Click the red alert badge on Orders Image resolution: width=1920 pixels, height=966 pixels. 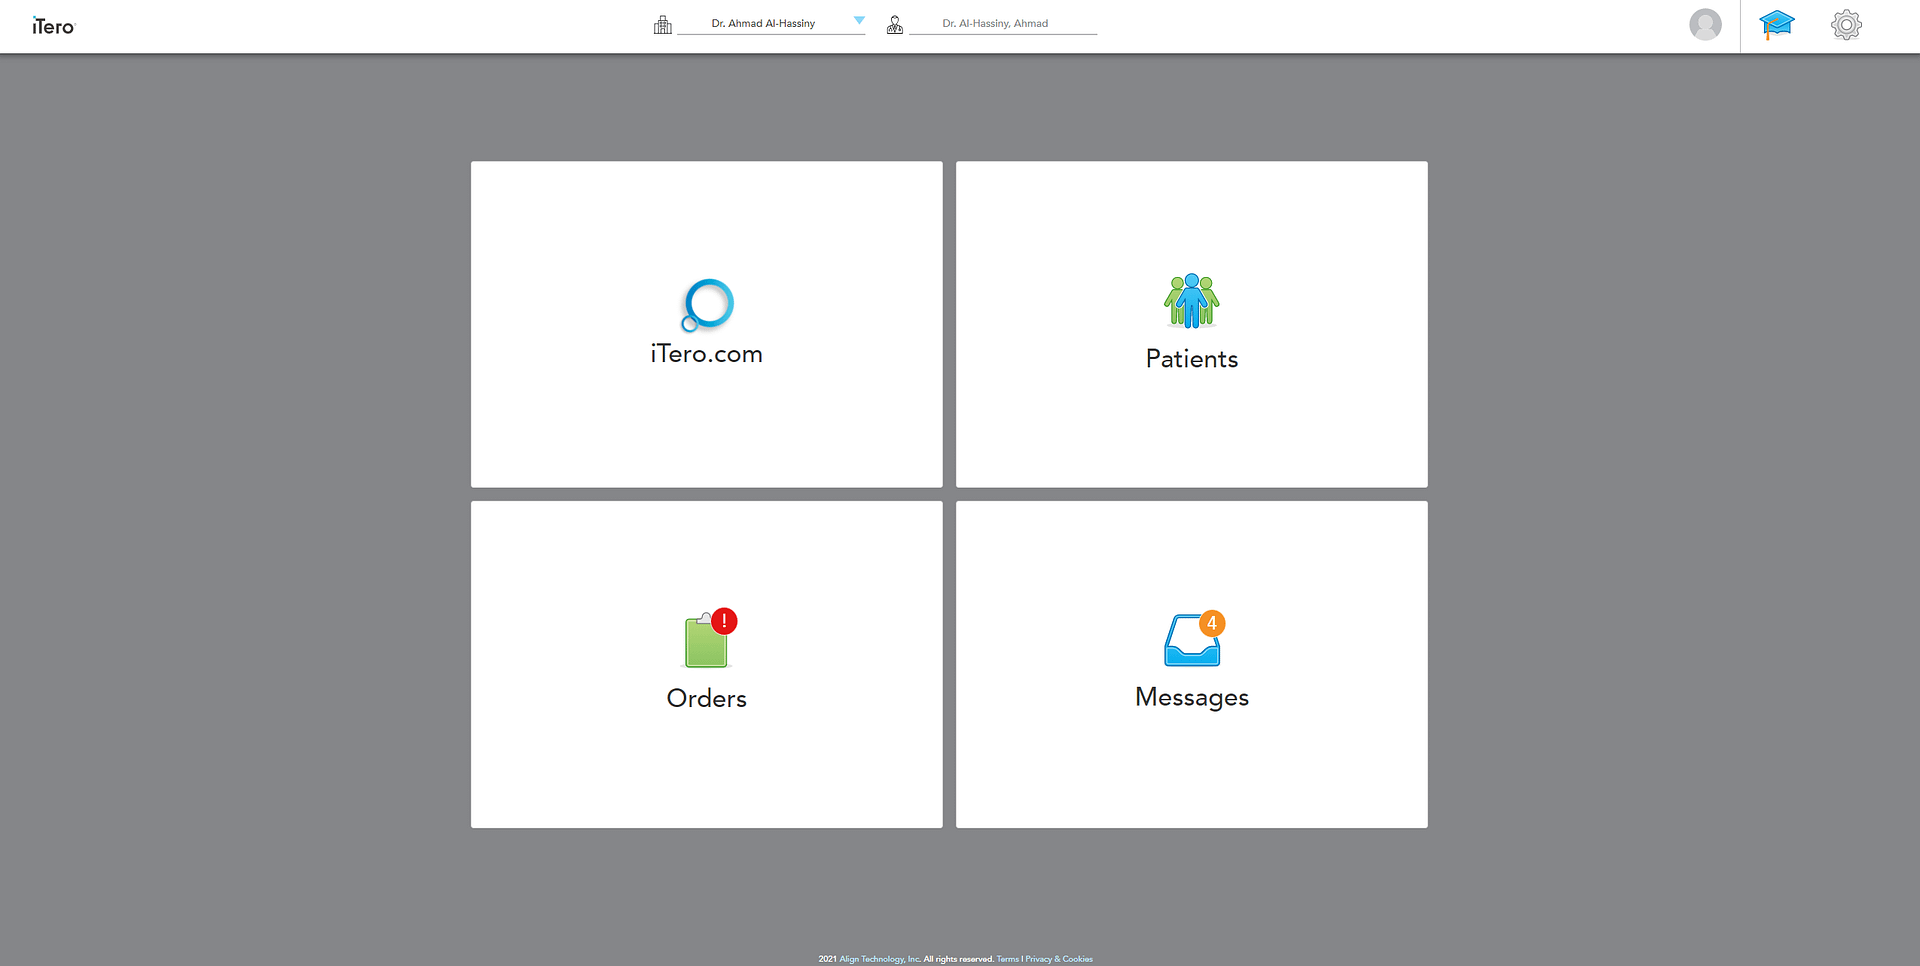pos(724,621)
